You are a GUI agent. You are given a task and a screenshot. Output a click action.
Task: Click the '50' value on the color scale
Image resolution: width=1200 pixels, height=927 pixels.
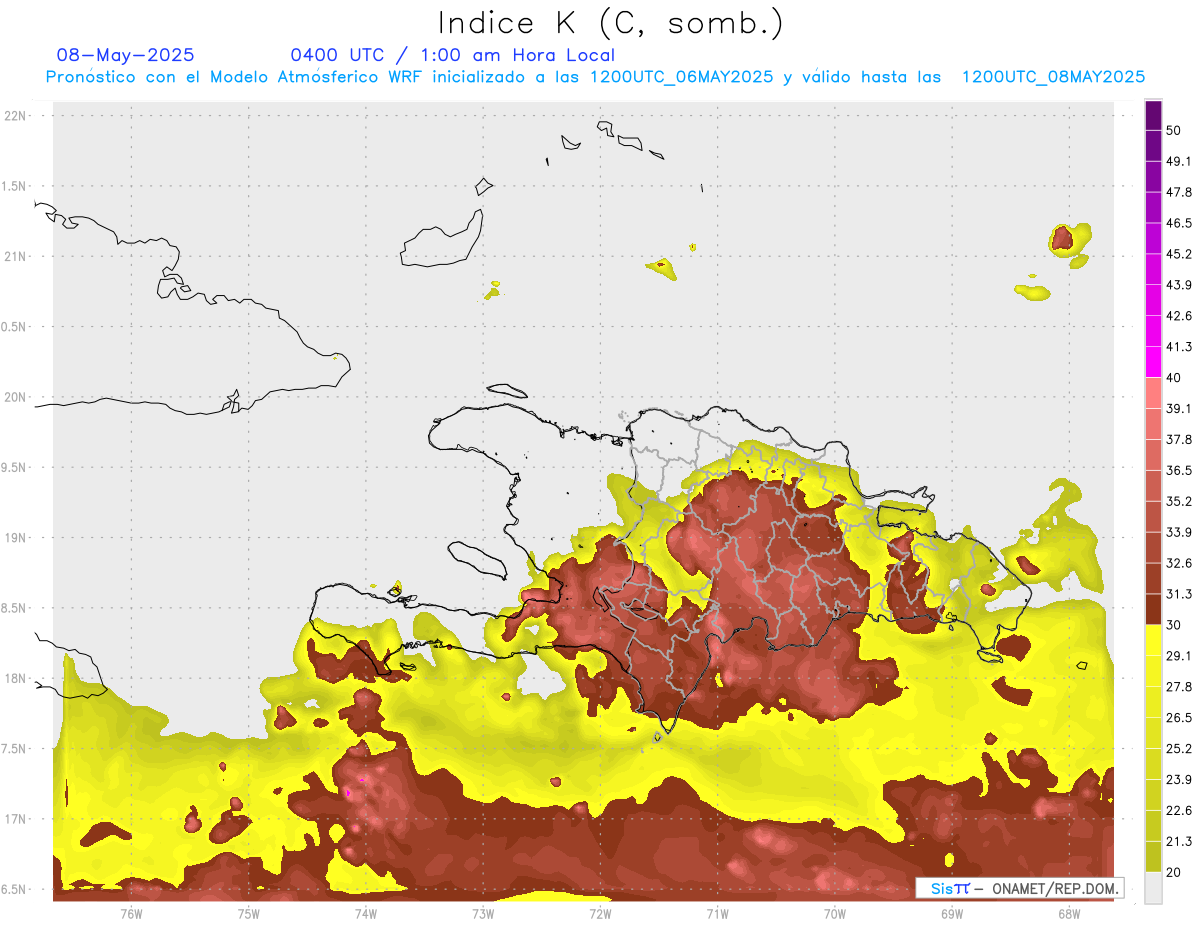click(1174, 130)
